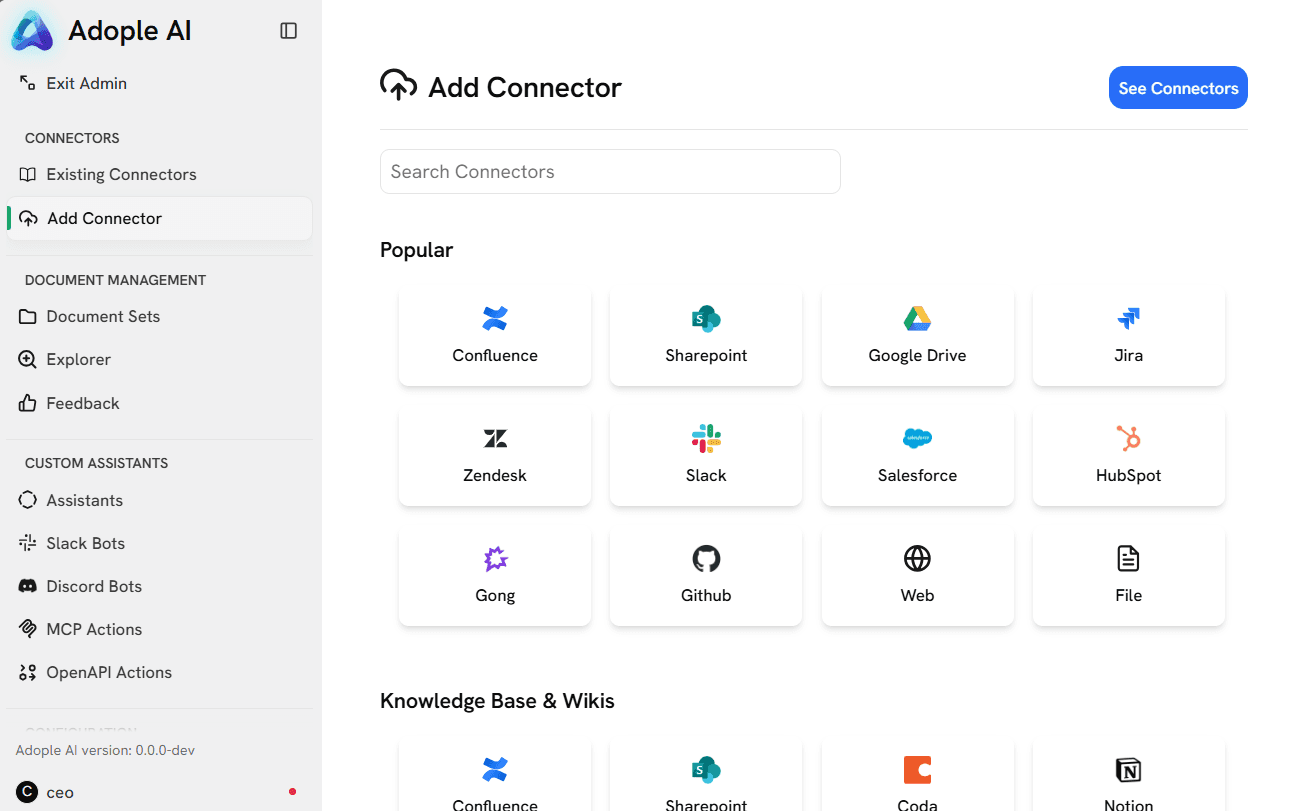Screen dimensions: 1297x811
Task: Open Discord Bots settings
Action: coord(159,586)
